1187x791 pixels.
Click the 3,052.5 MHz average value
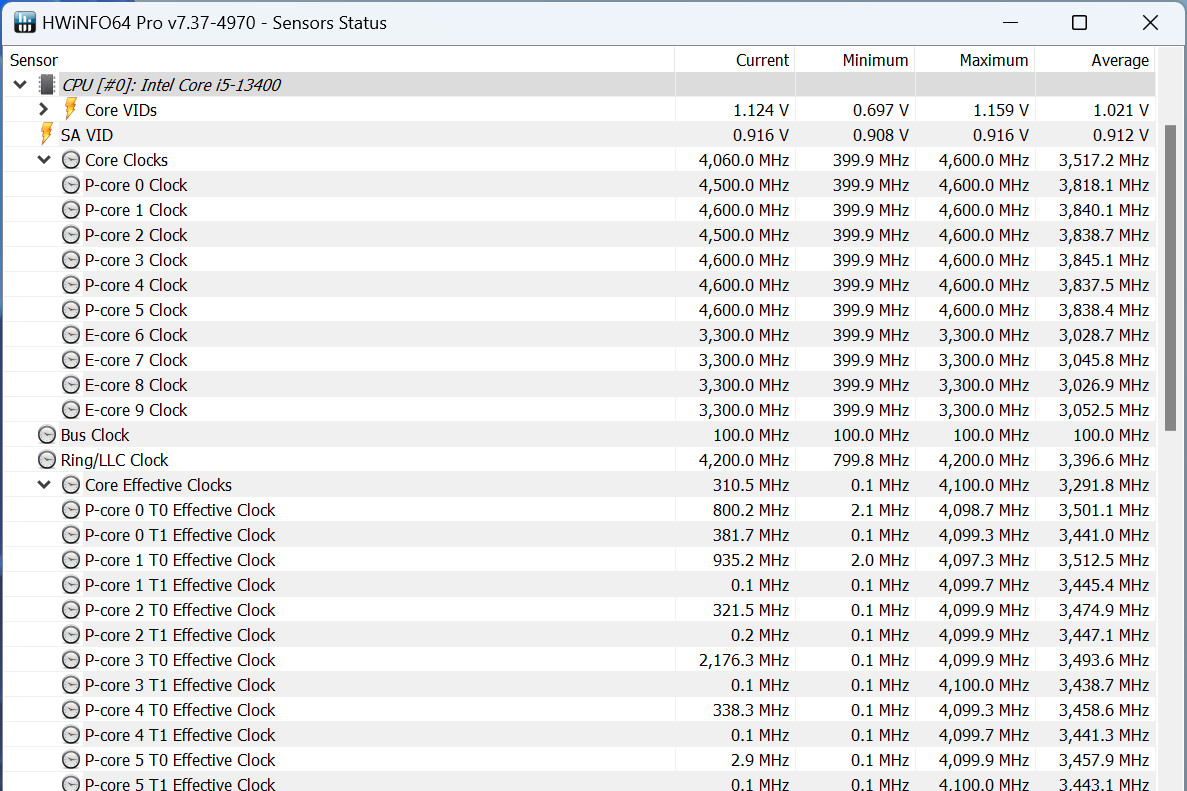coord(1104,410)
